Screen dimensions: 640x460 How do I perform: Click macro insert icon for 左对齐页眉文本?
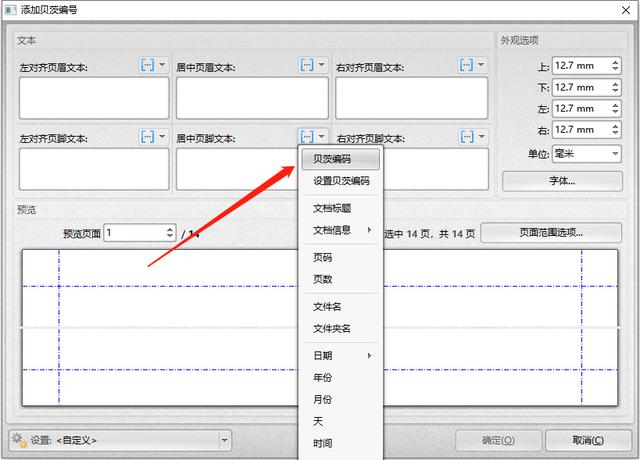coord(147,65)
